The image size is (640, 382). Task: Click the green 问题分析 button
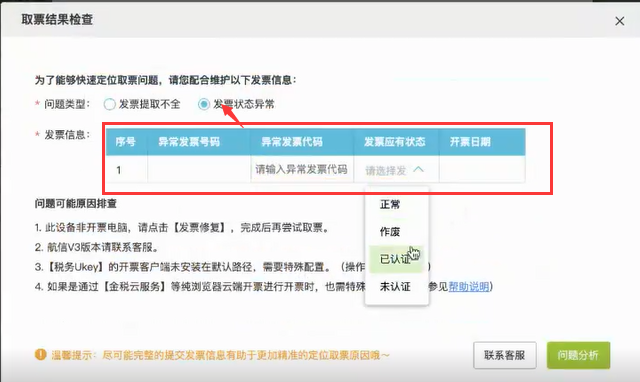pos(578,355)
